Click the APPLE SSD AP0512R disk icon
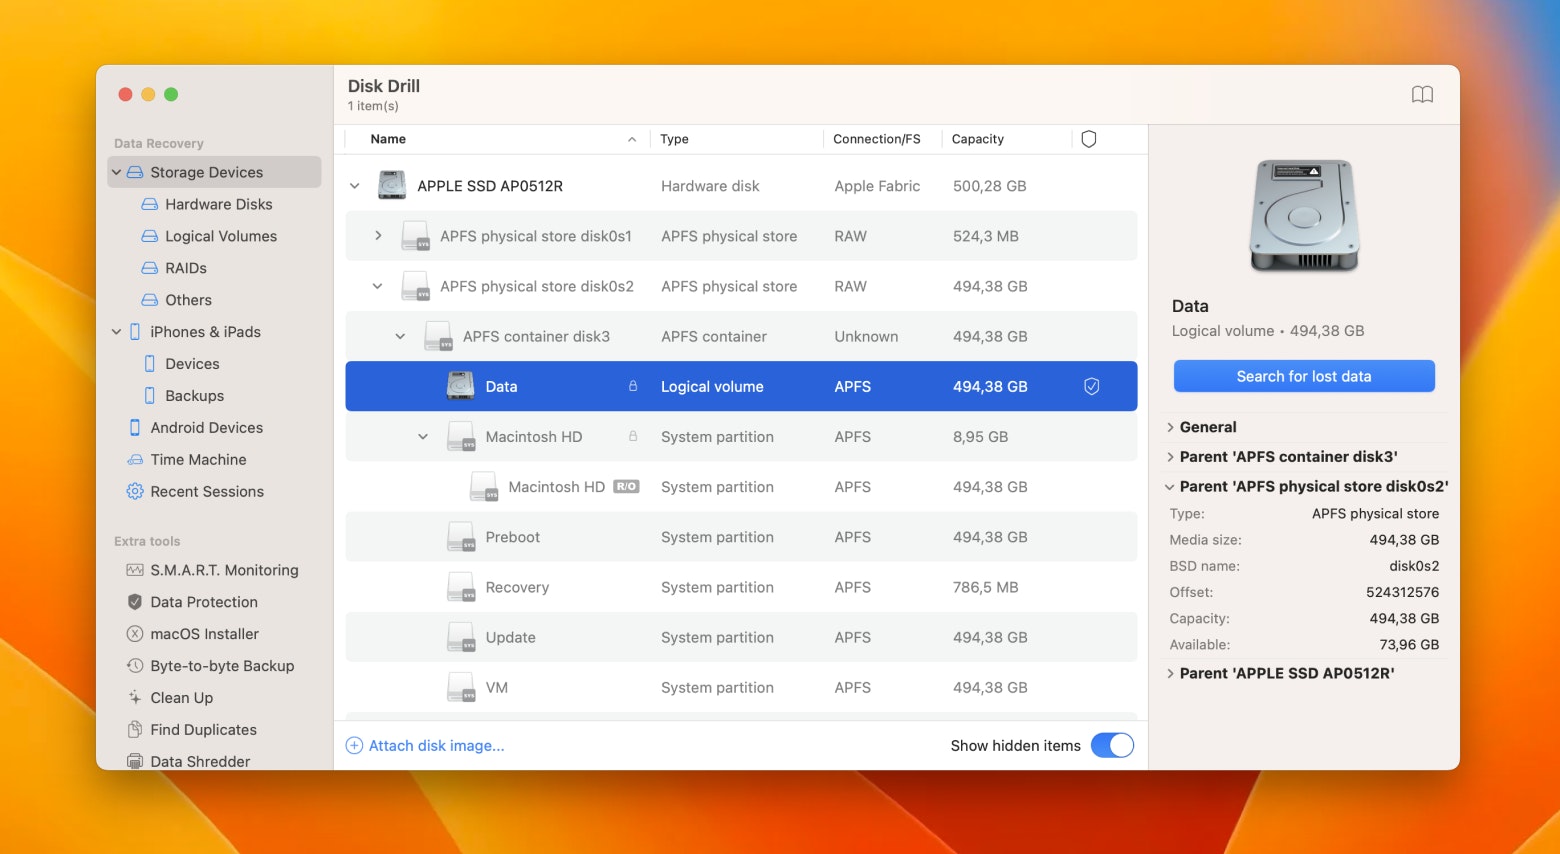The image size is (1560, 854). coord(391,185)
